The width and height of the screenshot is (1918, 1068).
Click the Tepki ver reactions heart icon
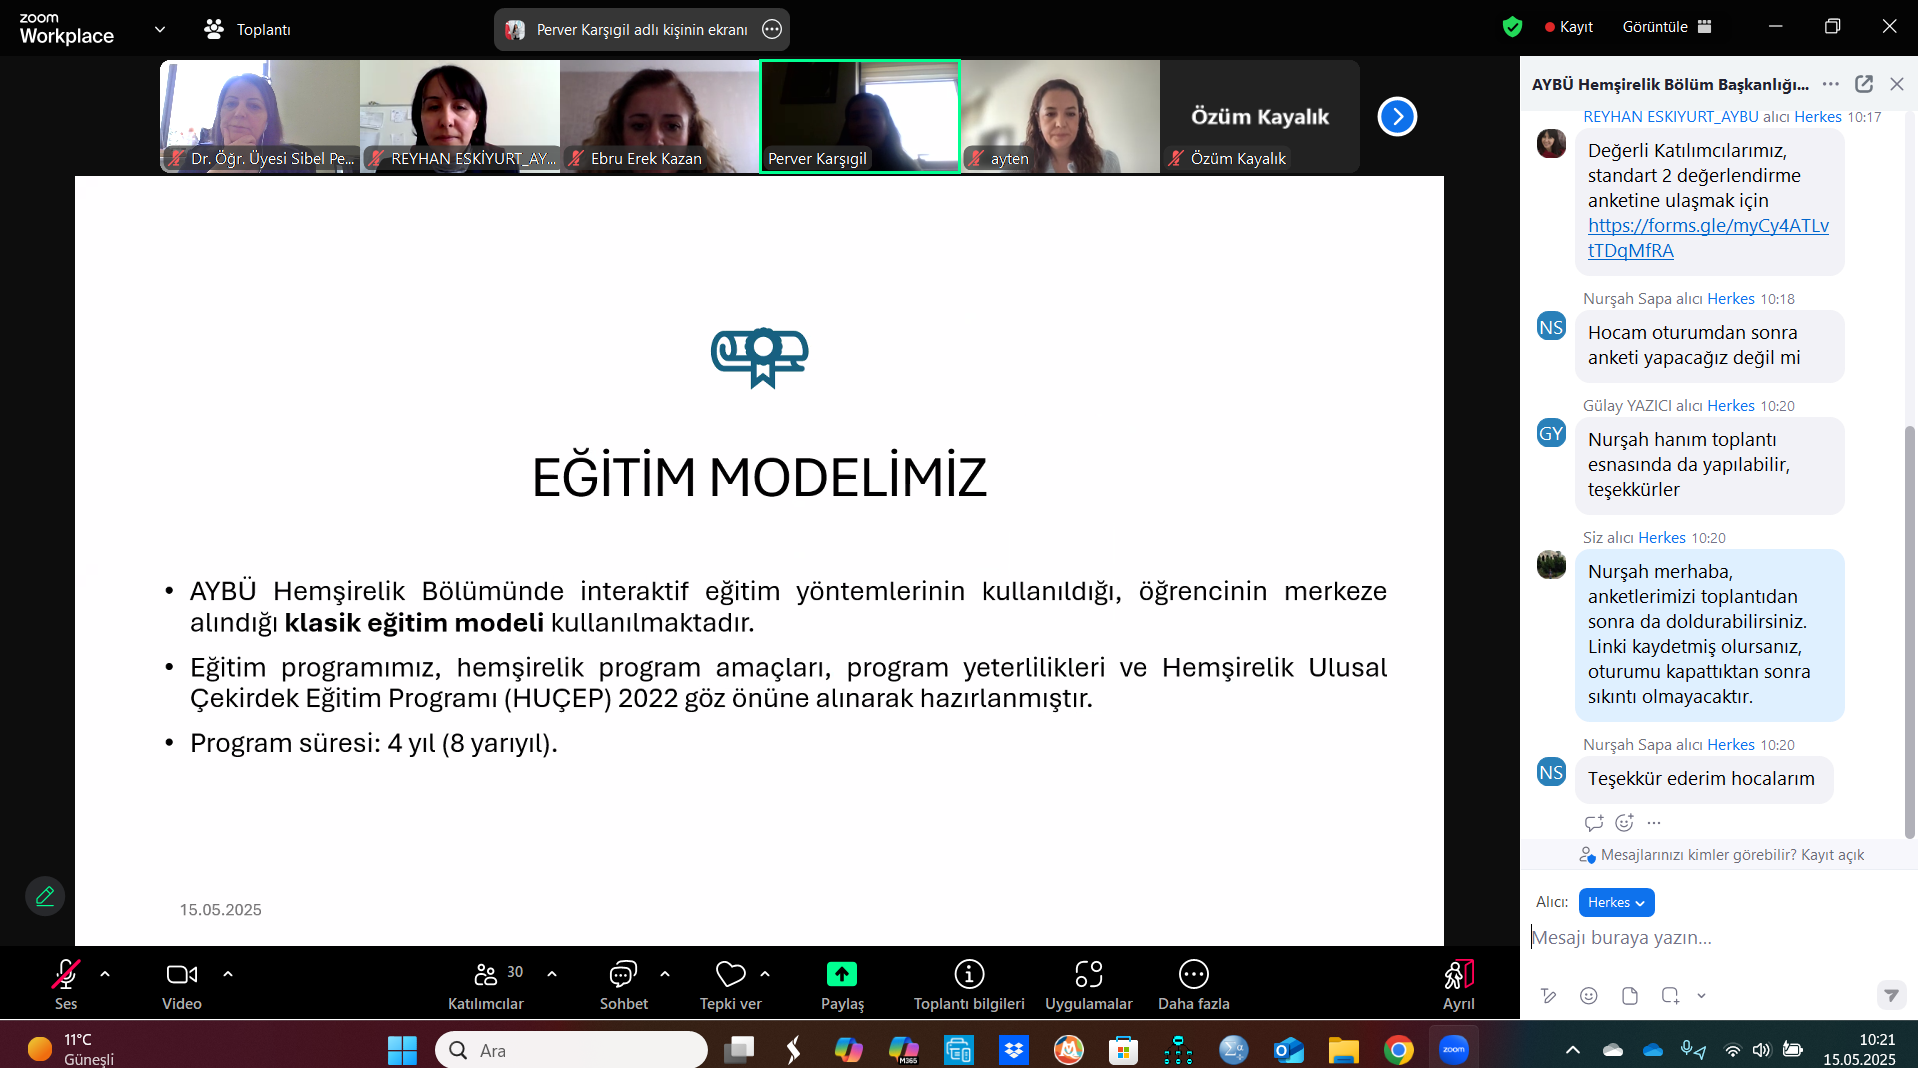tap(730, 974)
